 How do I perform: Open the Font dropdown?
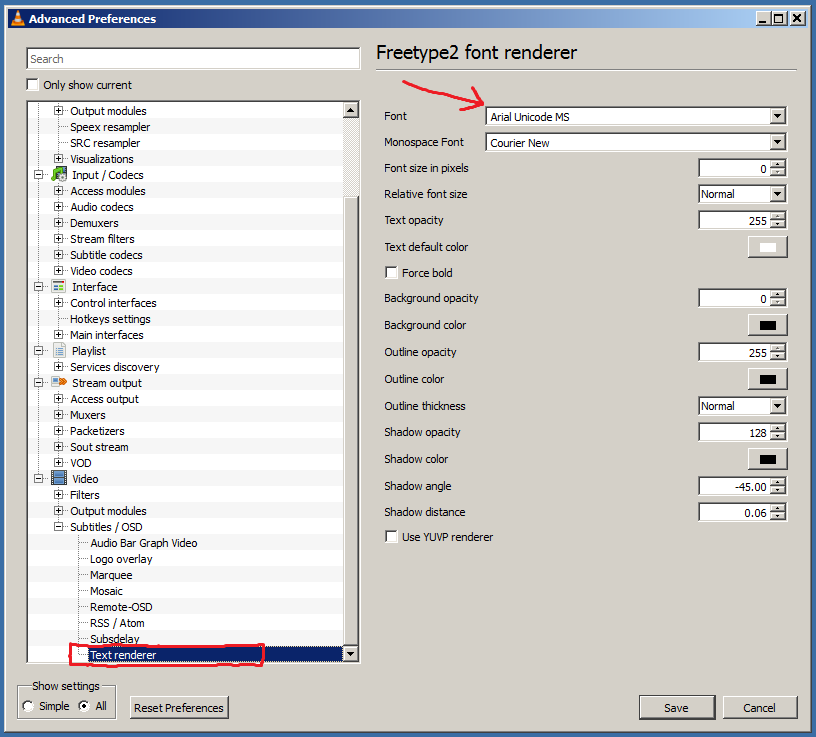point(777,116)
